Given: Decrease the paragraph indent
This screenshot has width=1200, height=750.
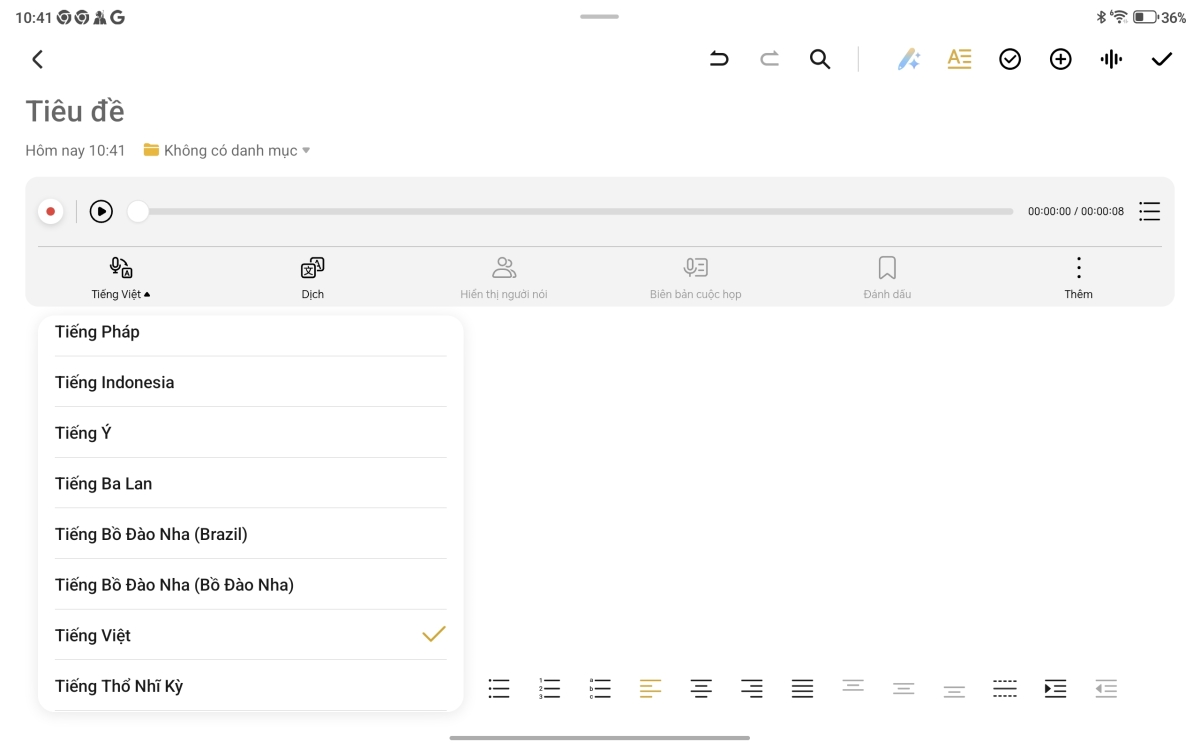Looking at the screenshot, I should (1106, 689).
